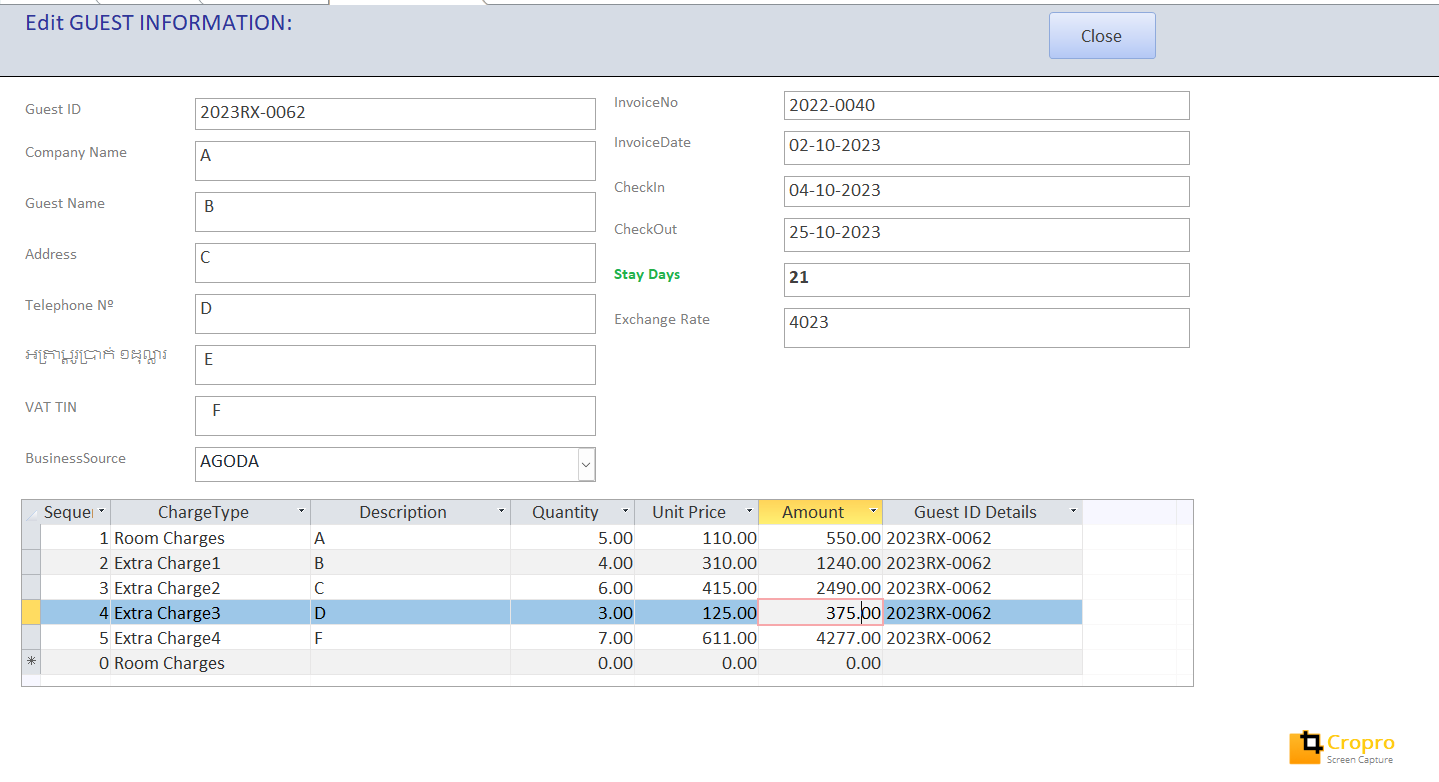Expand the Quantity column header dropdown
The image size is (1439, 782).
tap(625, 512)
